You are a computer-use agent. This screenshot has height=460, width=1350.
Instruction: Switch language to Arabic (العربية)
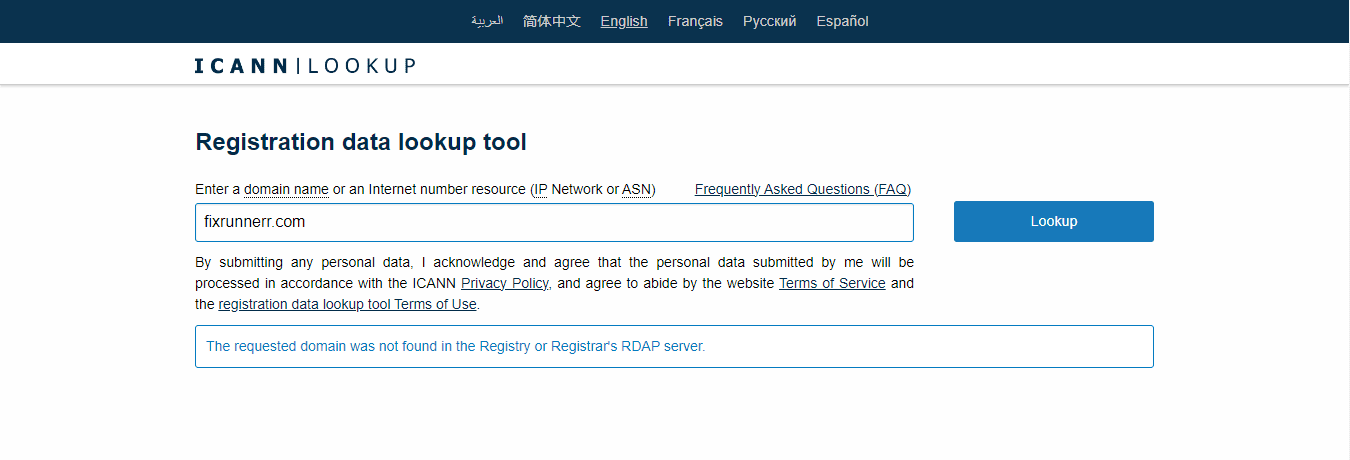pos(487,21)
